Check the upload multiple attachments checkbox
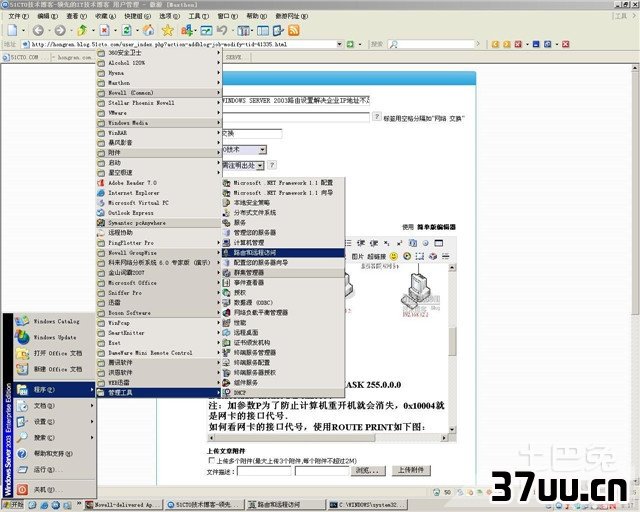Screen dimensions: 640x512 tap(211, 460)
